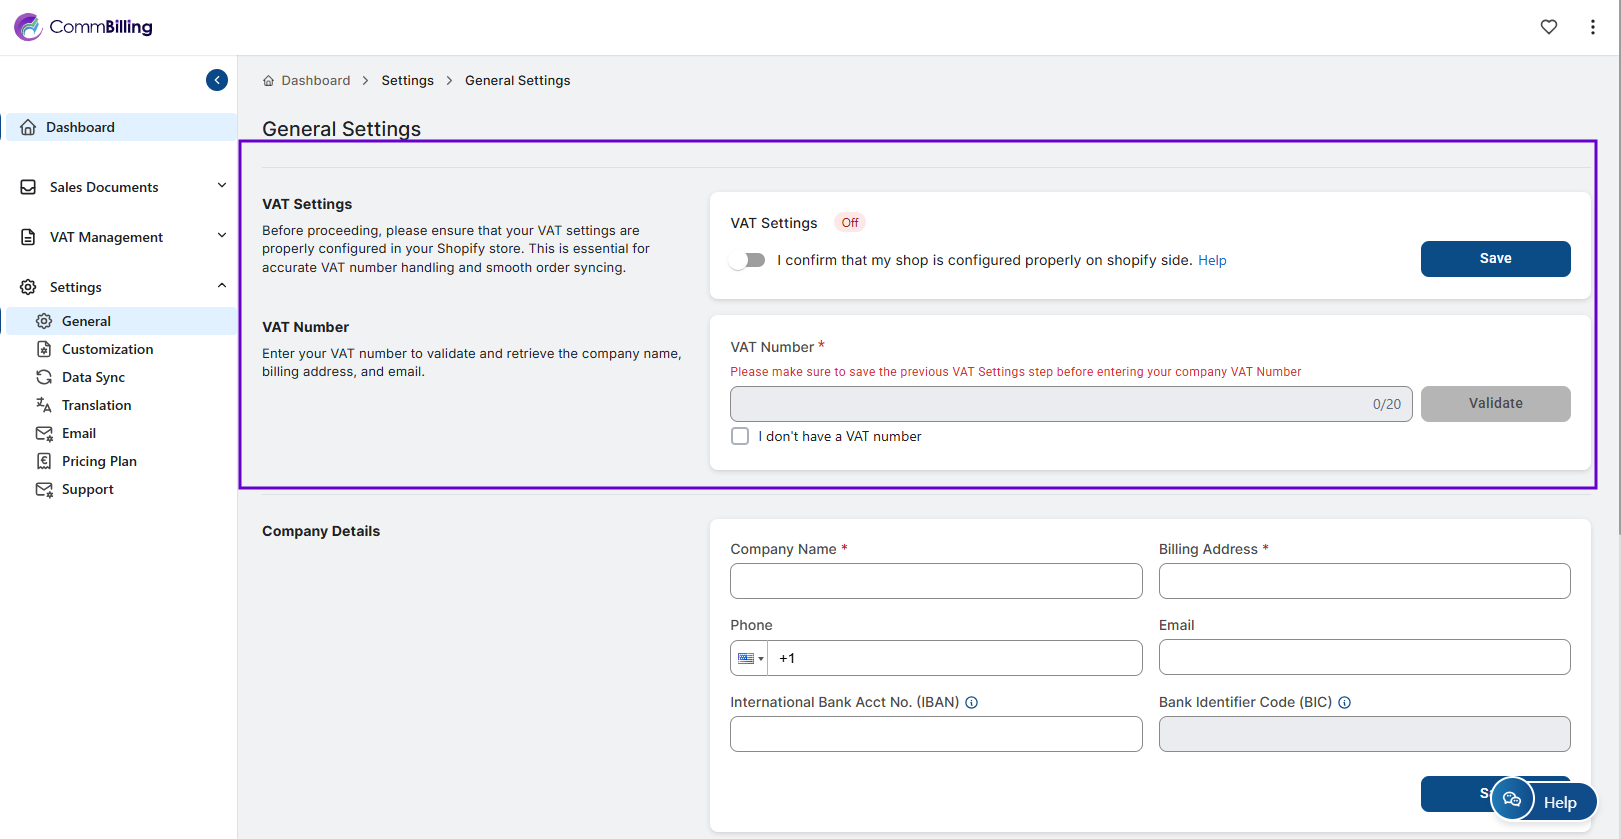Viewport: 1621px width, 839px height.
Task: Click the heart favorite icon in header
Action: pos(1548,27)
